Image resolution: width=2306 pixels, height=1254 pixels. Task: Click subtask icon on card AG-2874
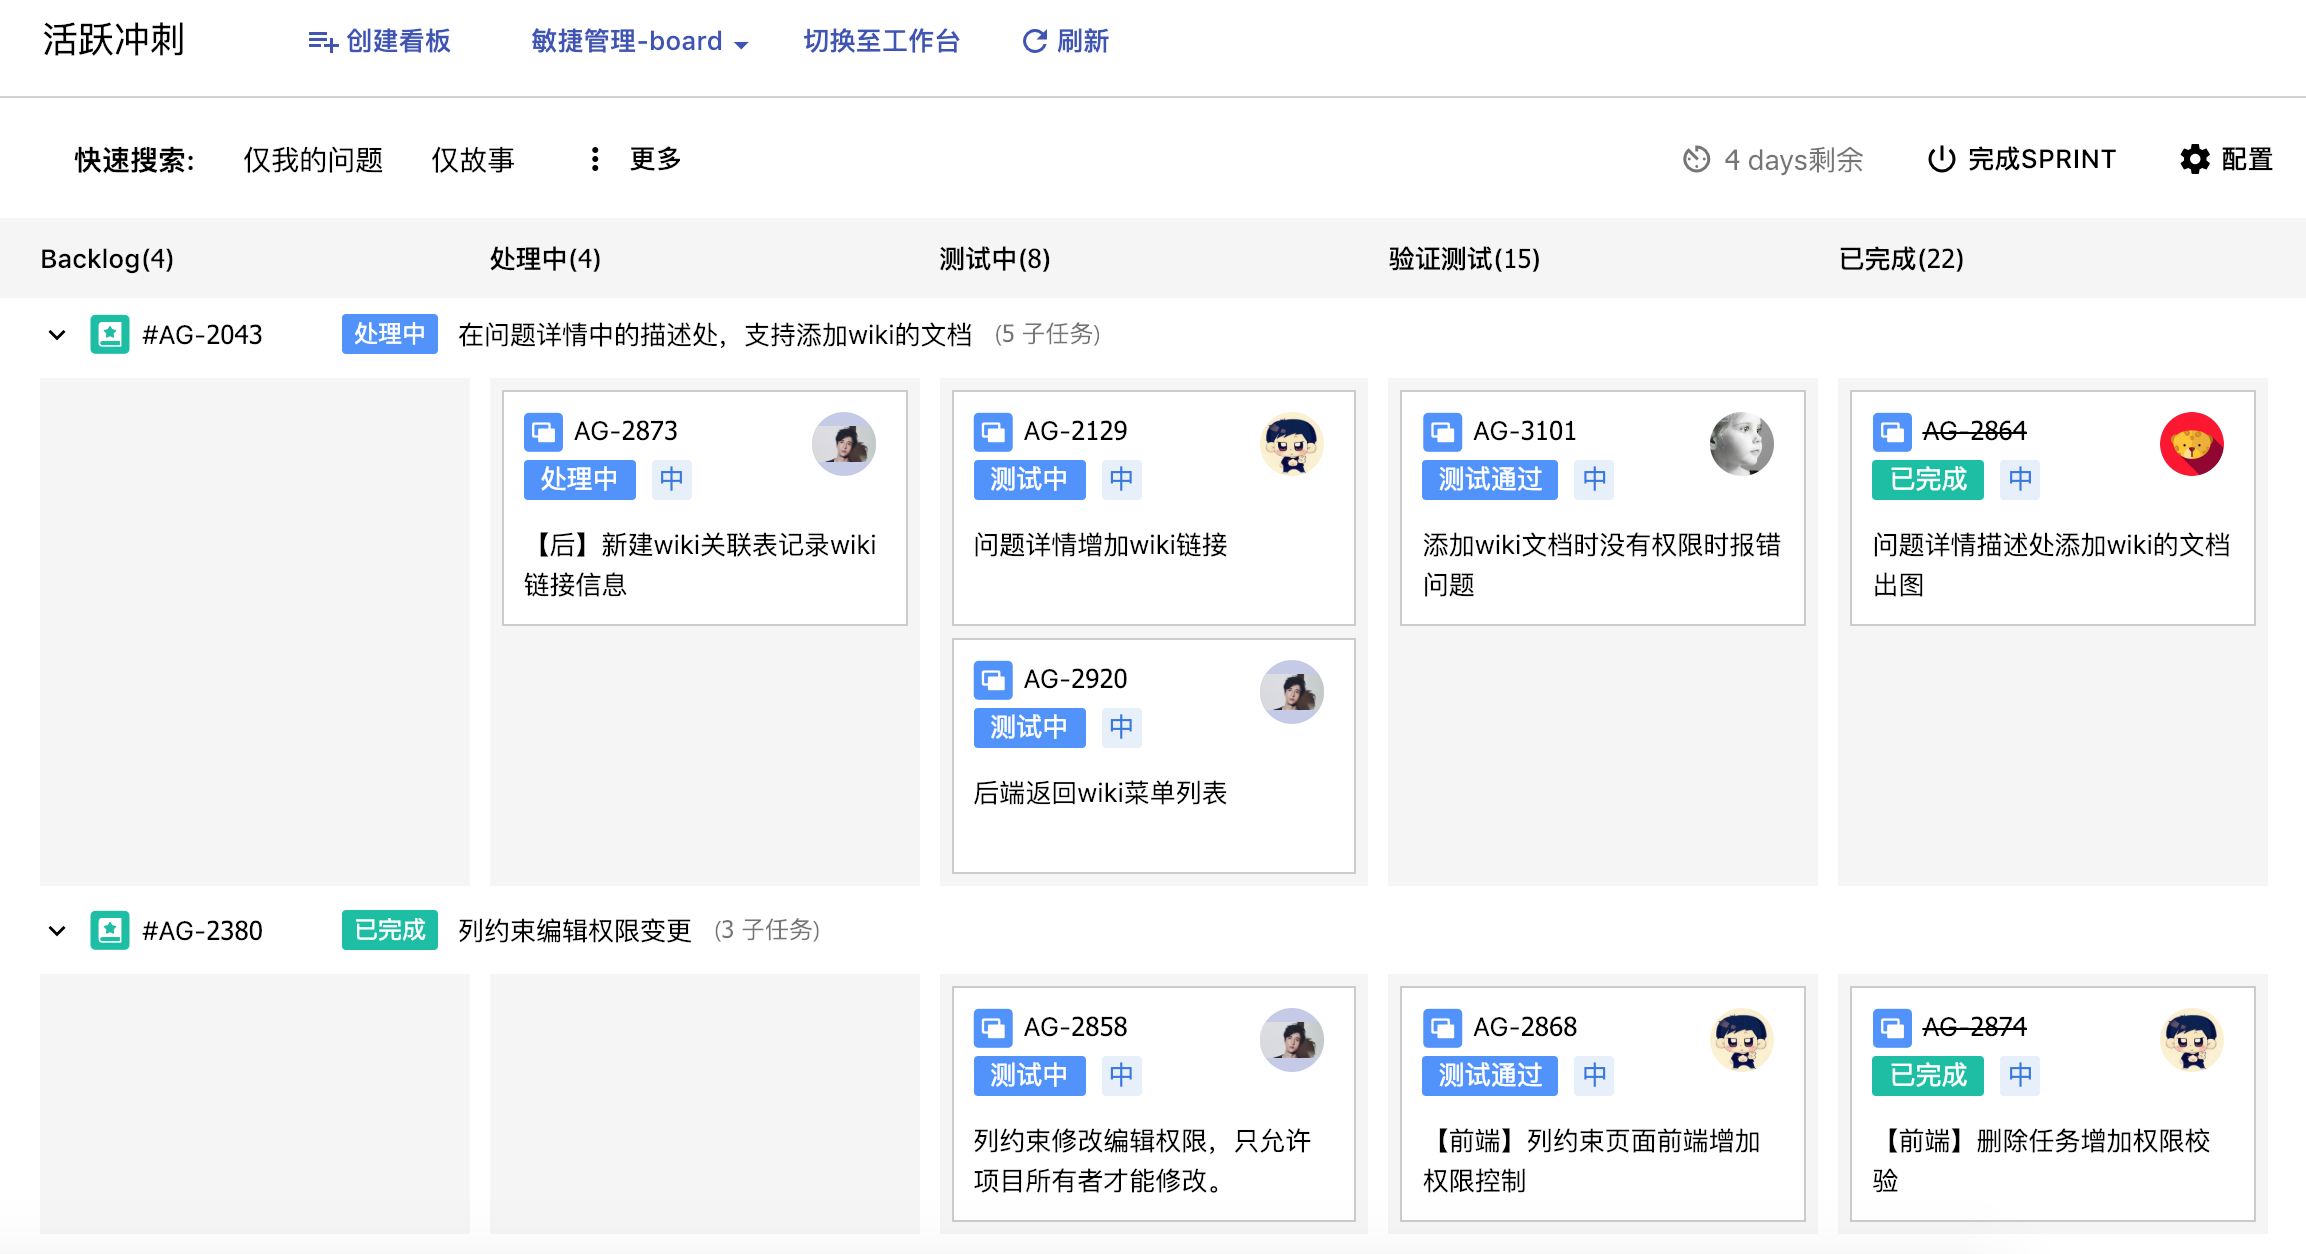point(1892,1028)
